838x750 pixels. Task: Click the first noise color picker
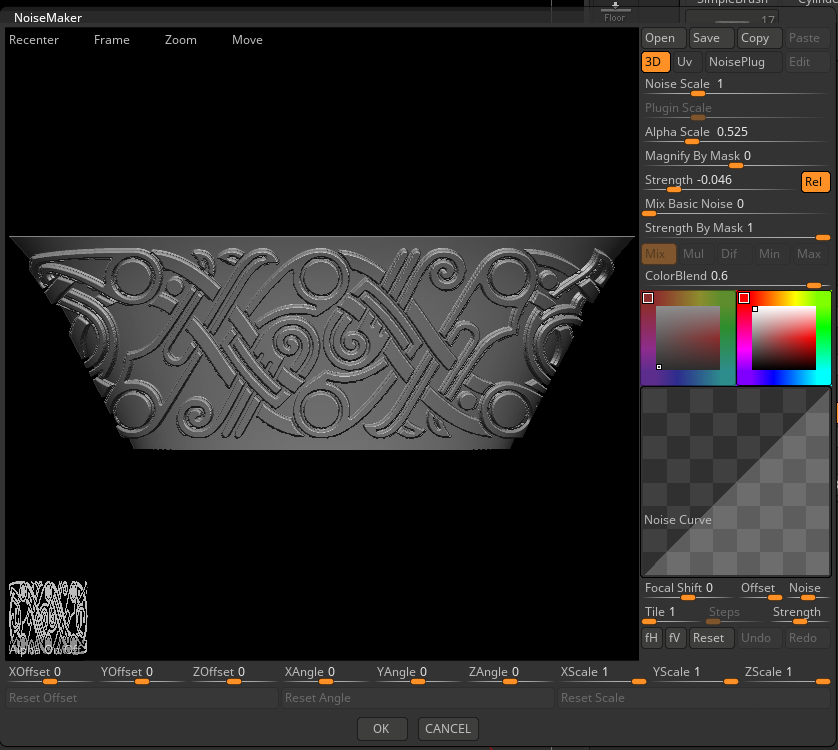point(688,338)
